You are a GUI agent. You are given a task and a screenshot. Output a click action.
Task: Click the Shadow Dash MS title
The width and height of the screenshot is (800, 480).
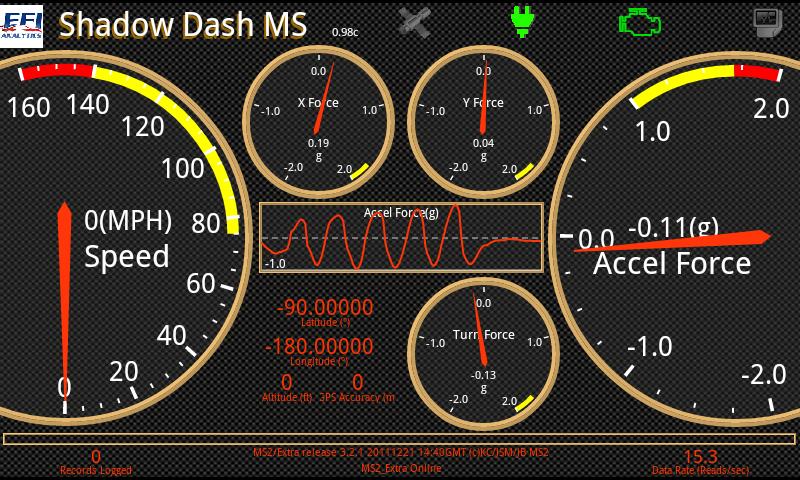(x=183, y=24)
